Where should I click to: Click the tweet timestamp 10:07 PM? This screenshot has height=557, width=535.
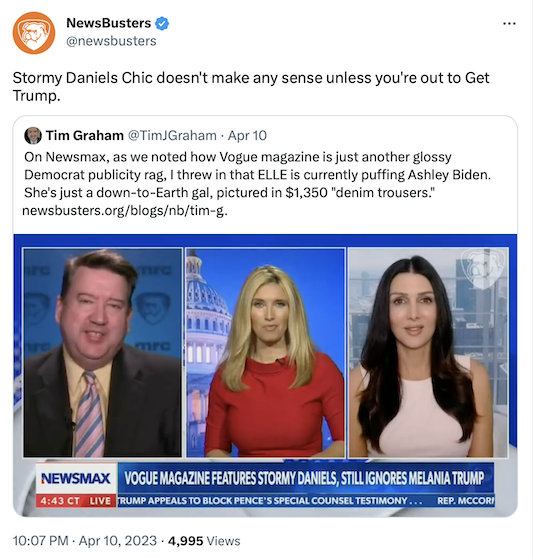pyautogui.click(x=40, y=541)
